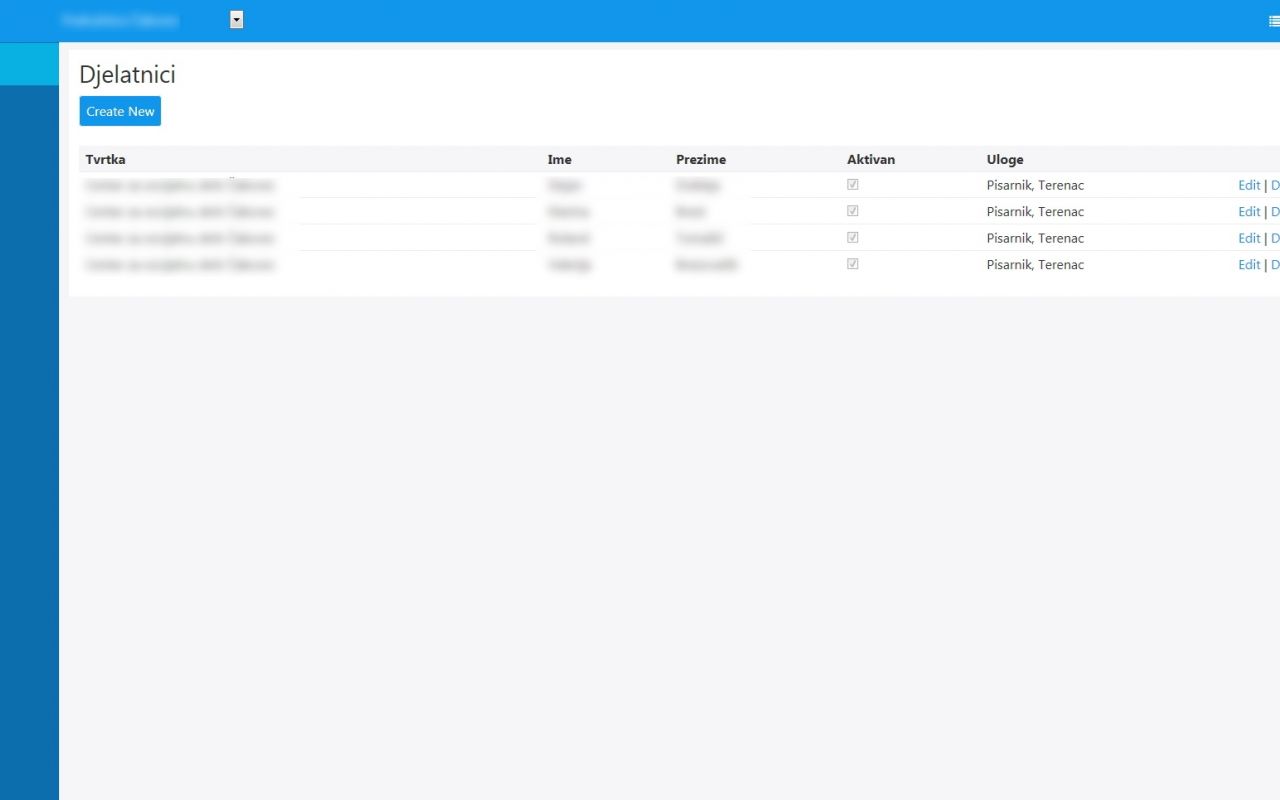The height and width of the screenshot is (800, 1280).
Task: Toggle the Aktivan checkbox in the third row
Action: coord(853,238)
